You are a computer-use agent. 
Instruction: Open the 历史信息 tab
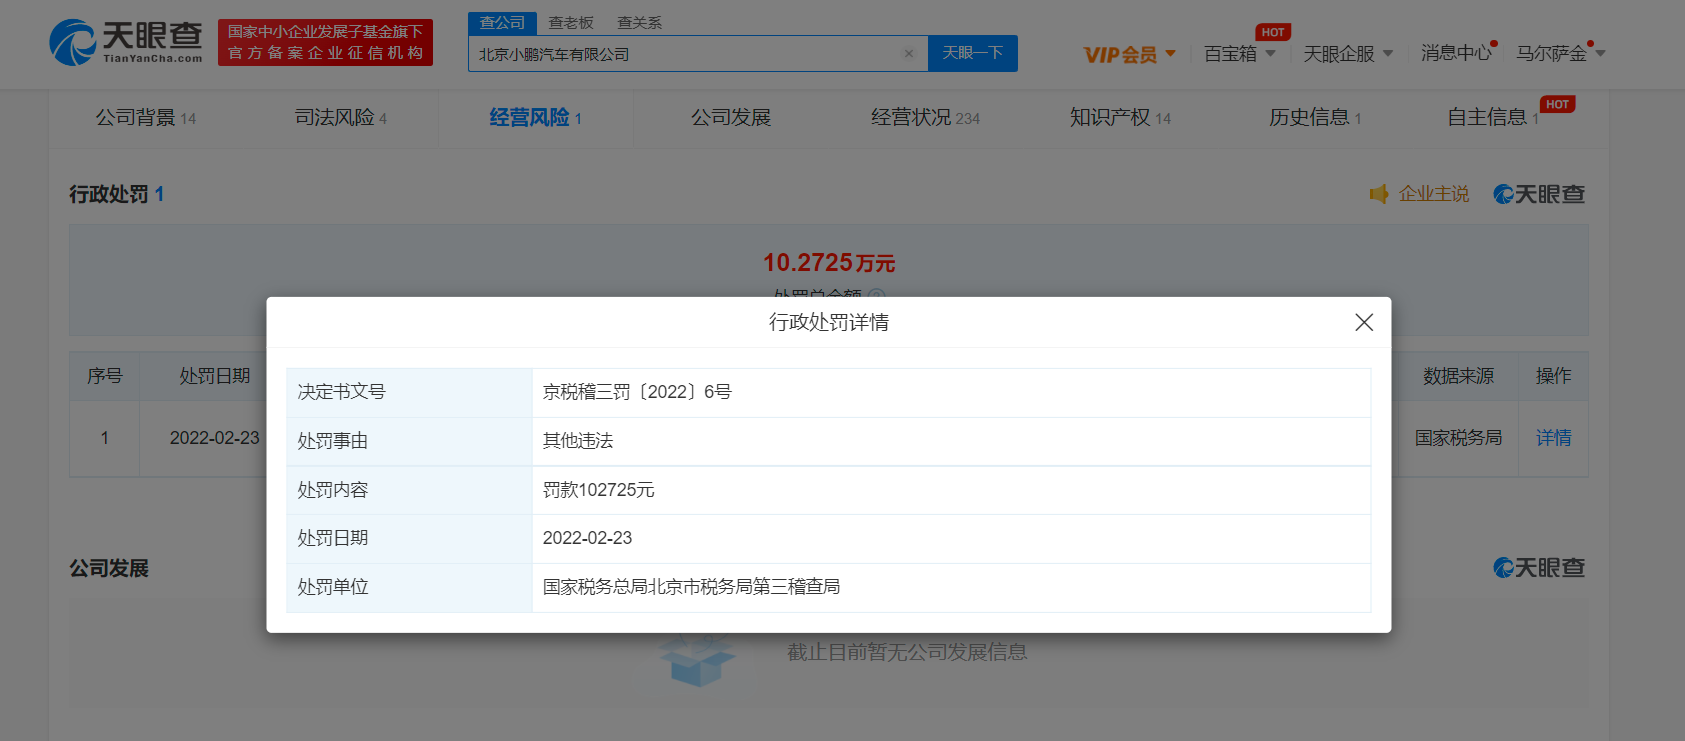coord(1315,118)
